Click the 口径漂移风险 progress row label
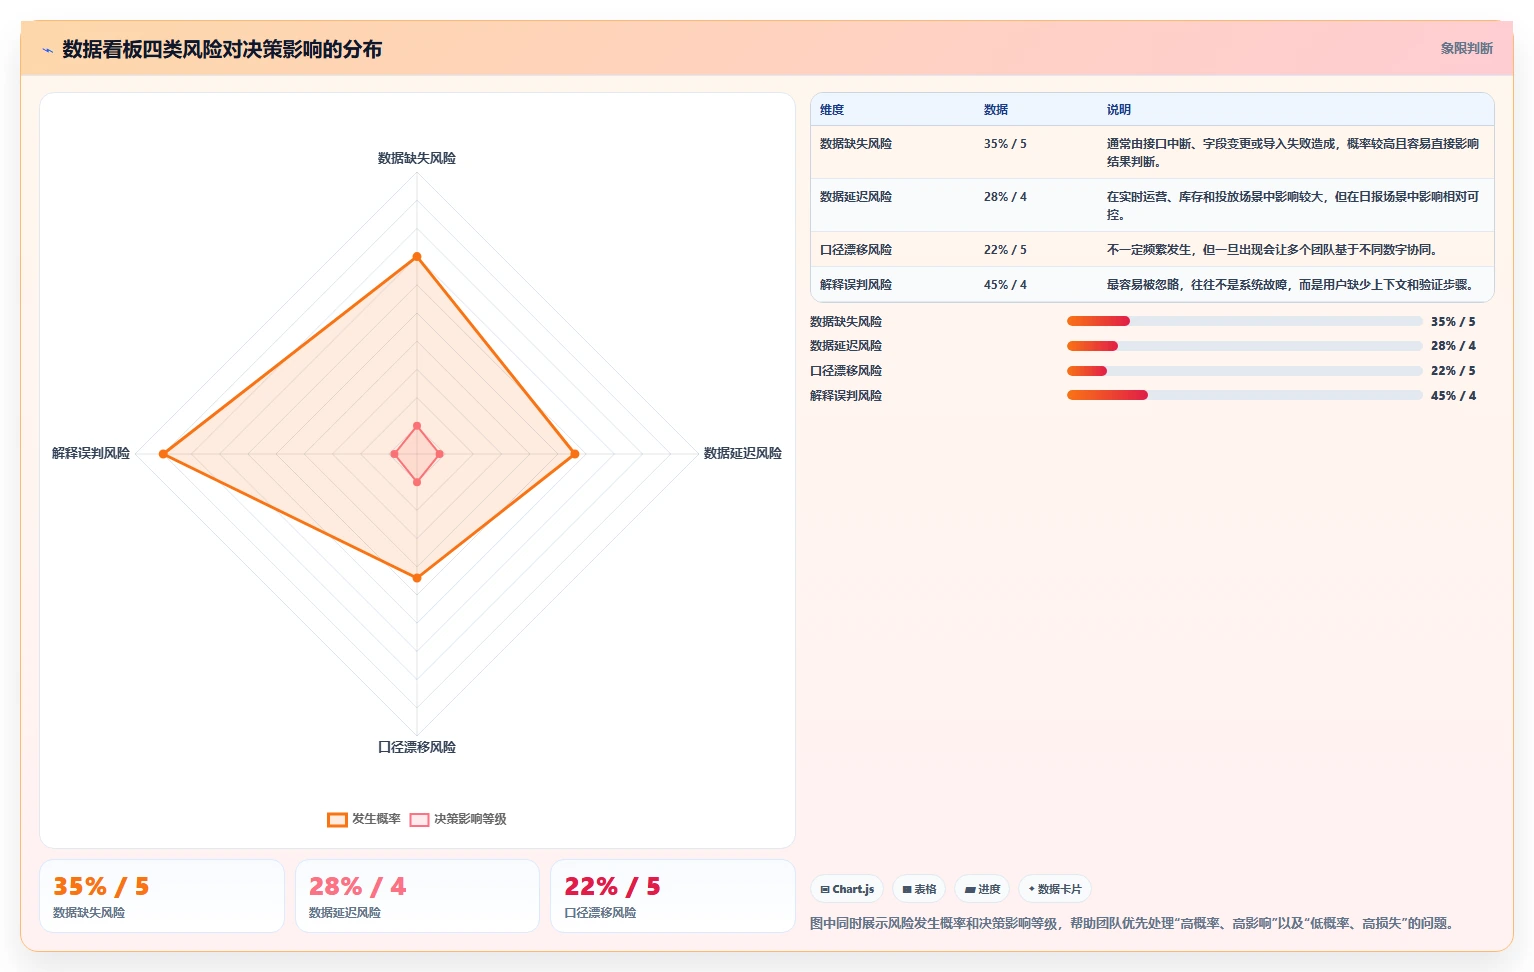Image resolution: width=1534 pixels, height=972 pixels. [x=846, y=371]
